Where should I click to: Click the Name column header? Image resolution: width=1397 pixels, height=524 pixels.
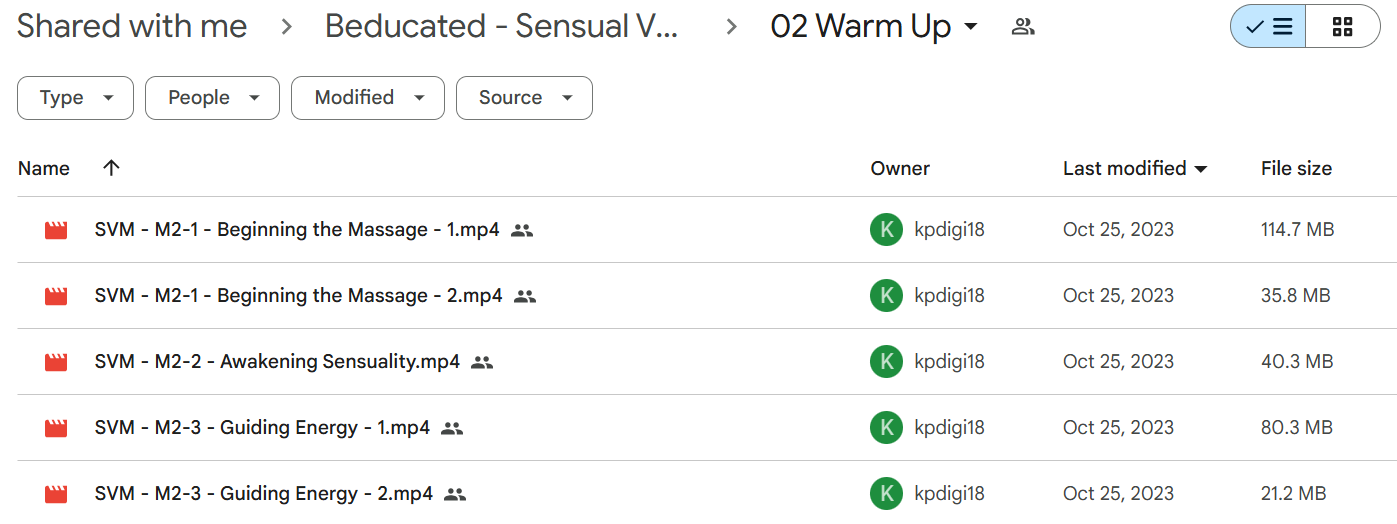pyautogui.click(x=44, y=168)
